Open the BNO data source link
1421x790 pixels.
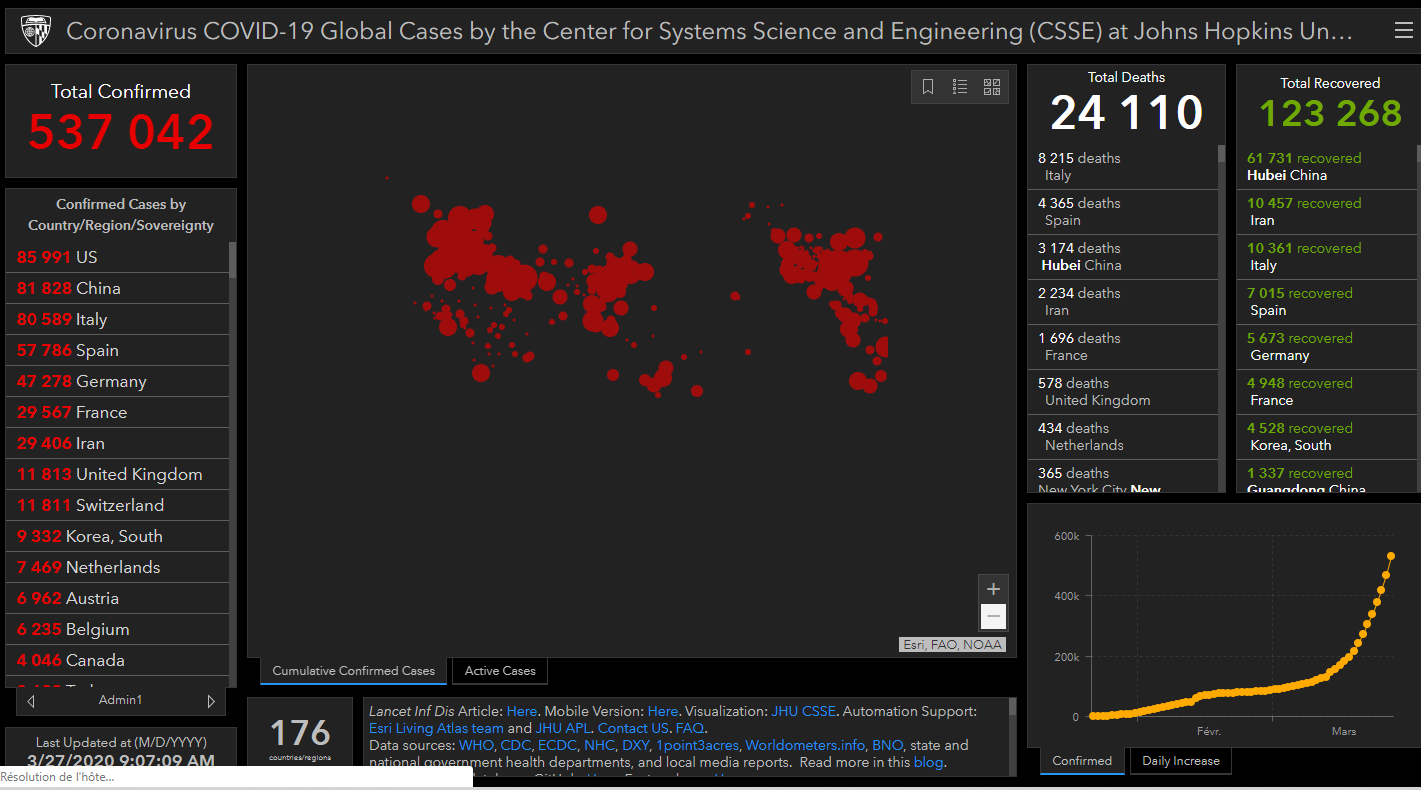point(887,746)
